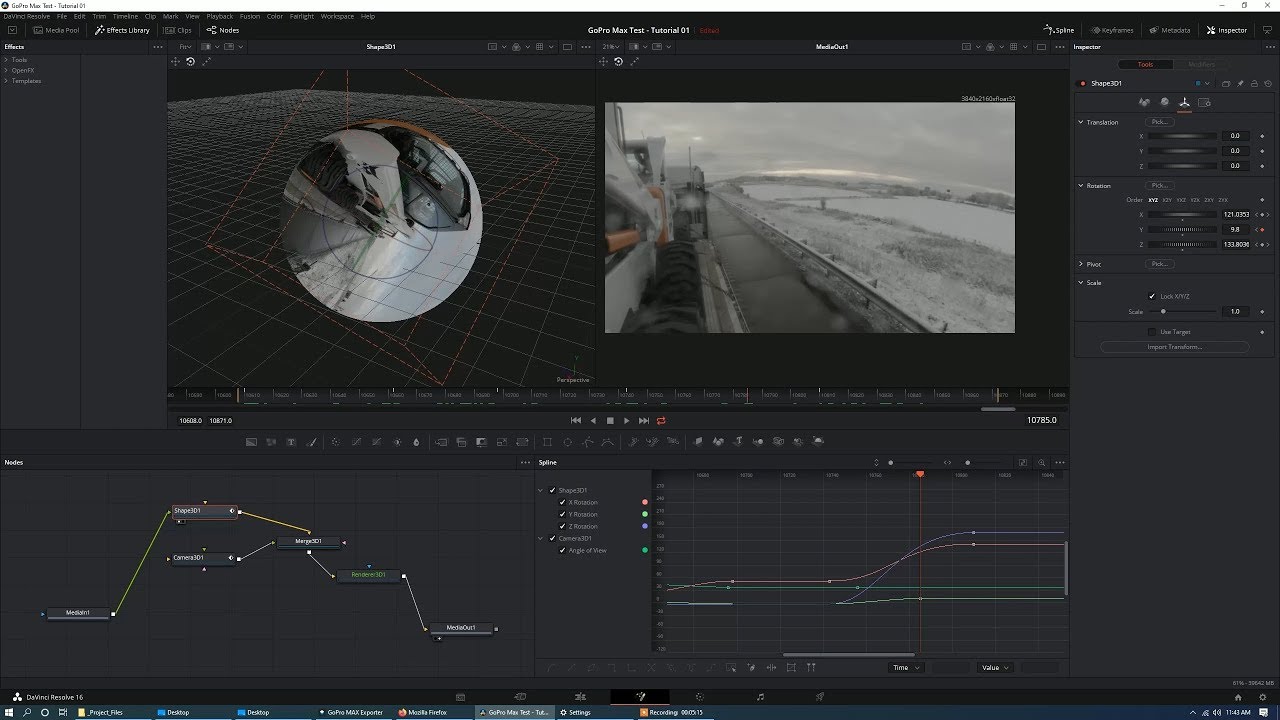Open the Cut page icon
The width and height of the screenshot is (1280, 720).
(520, 696)
